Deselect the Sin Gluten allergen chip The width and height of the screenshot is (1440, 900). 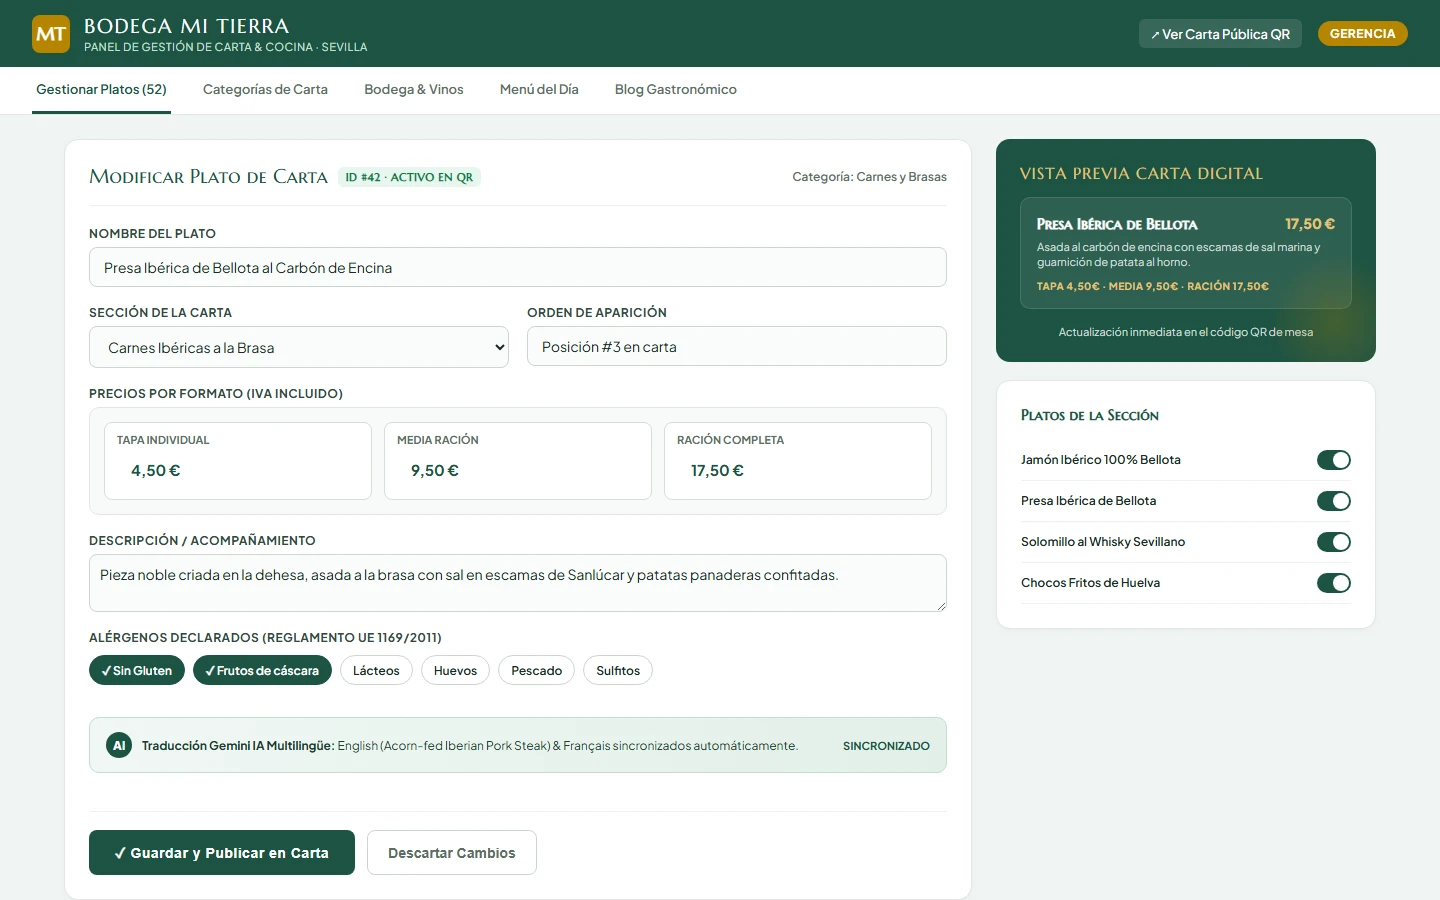point(137,670)
